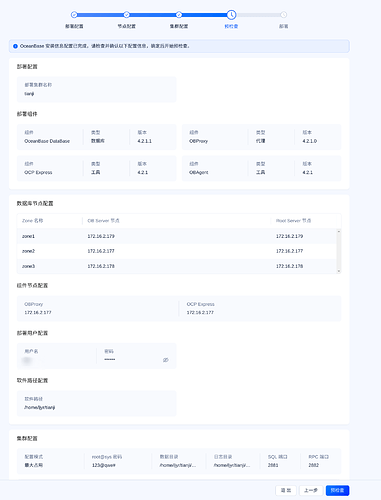Click the Zone 名称 column header
Screen dimensions: 381x500
coord(33,221)
